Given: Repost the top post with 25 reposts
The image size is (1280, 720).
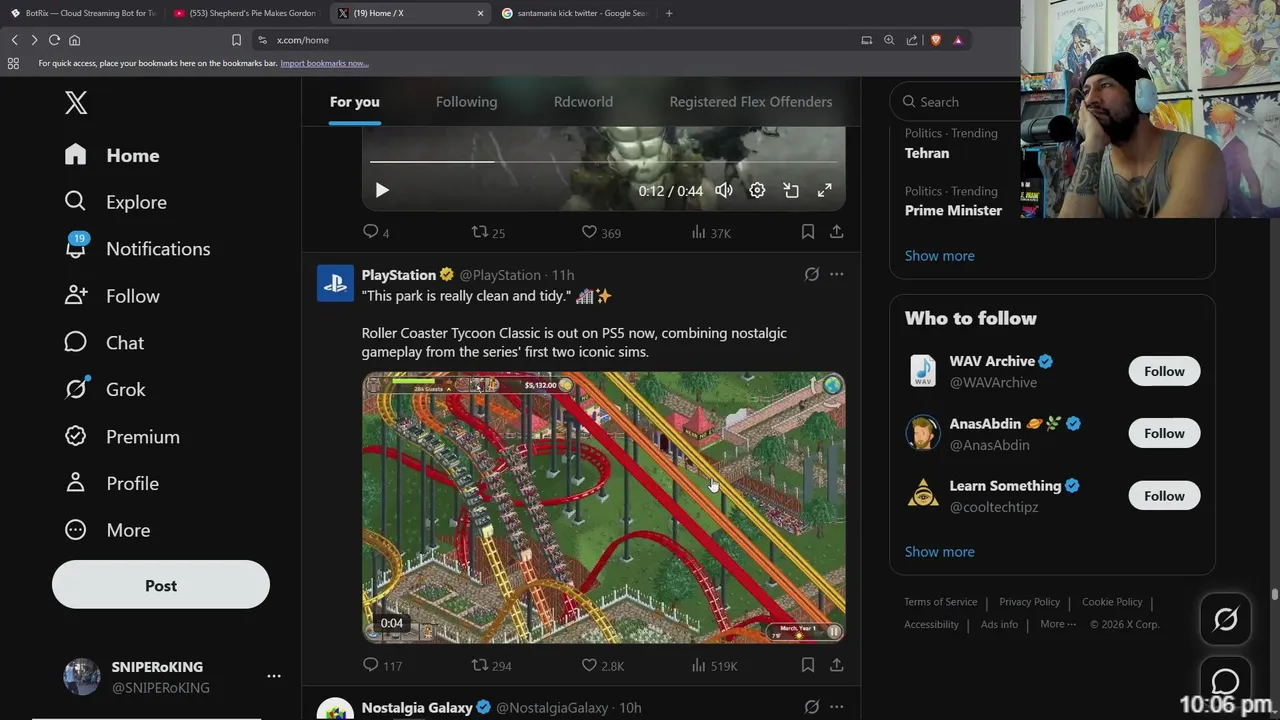Looking at the screenshot, I should (488, 232).
